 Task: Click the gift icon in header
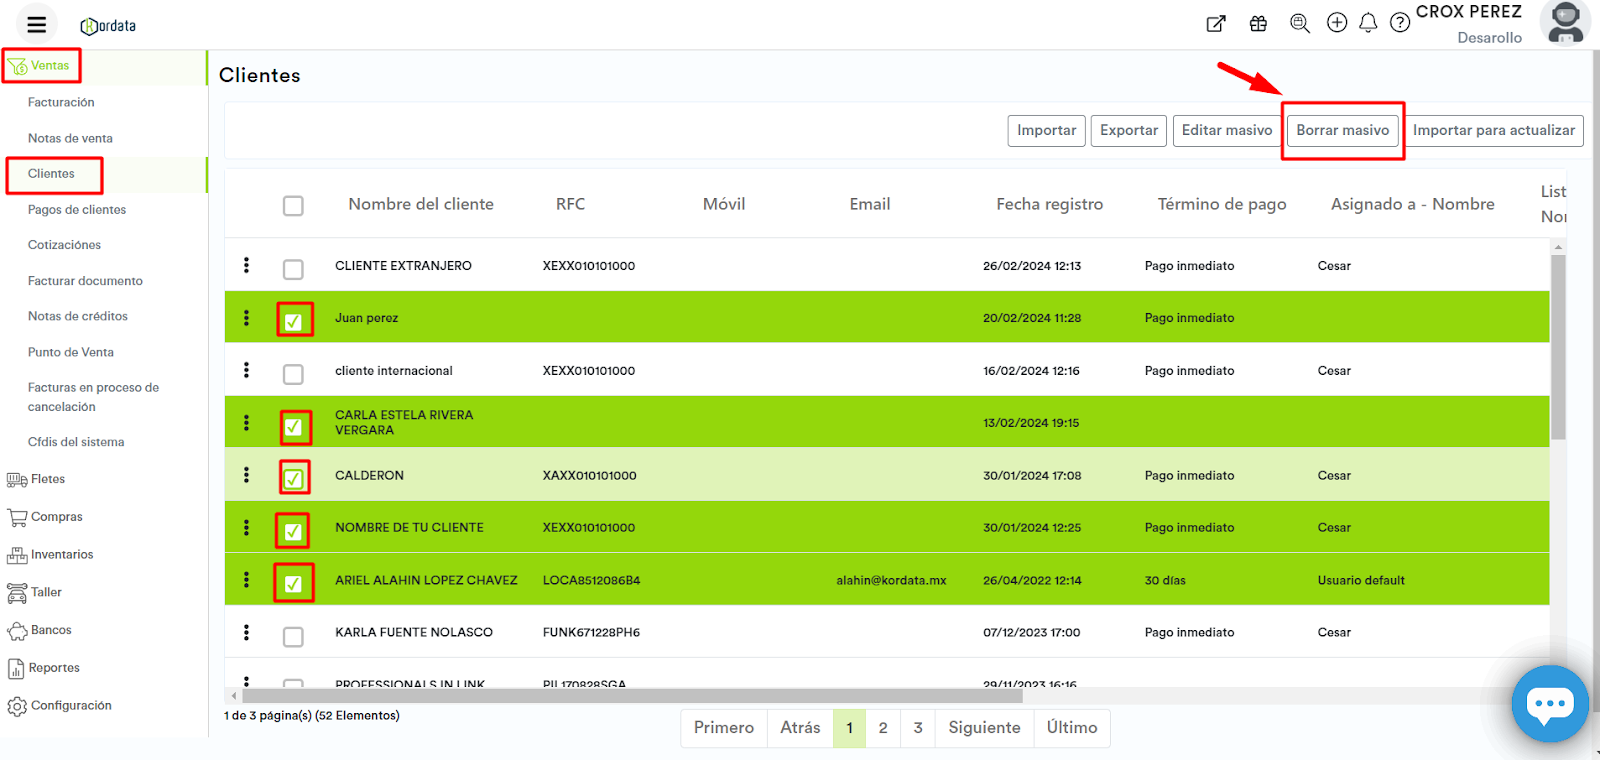(x=1258, y=23)
